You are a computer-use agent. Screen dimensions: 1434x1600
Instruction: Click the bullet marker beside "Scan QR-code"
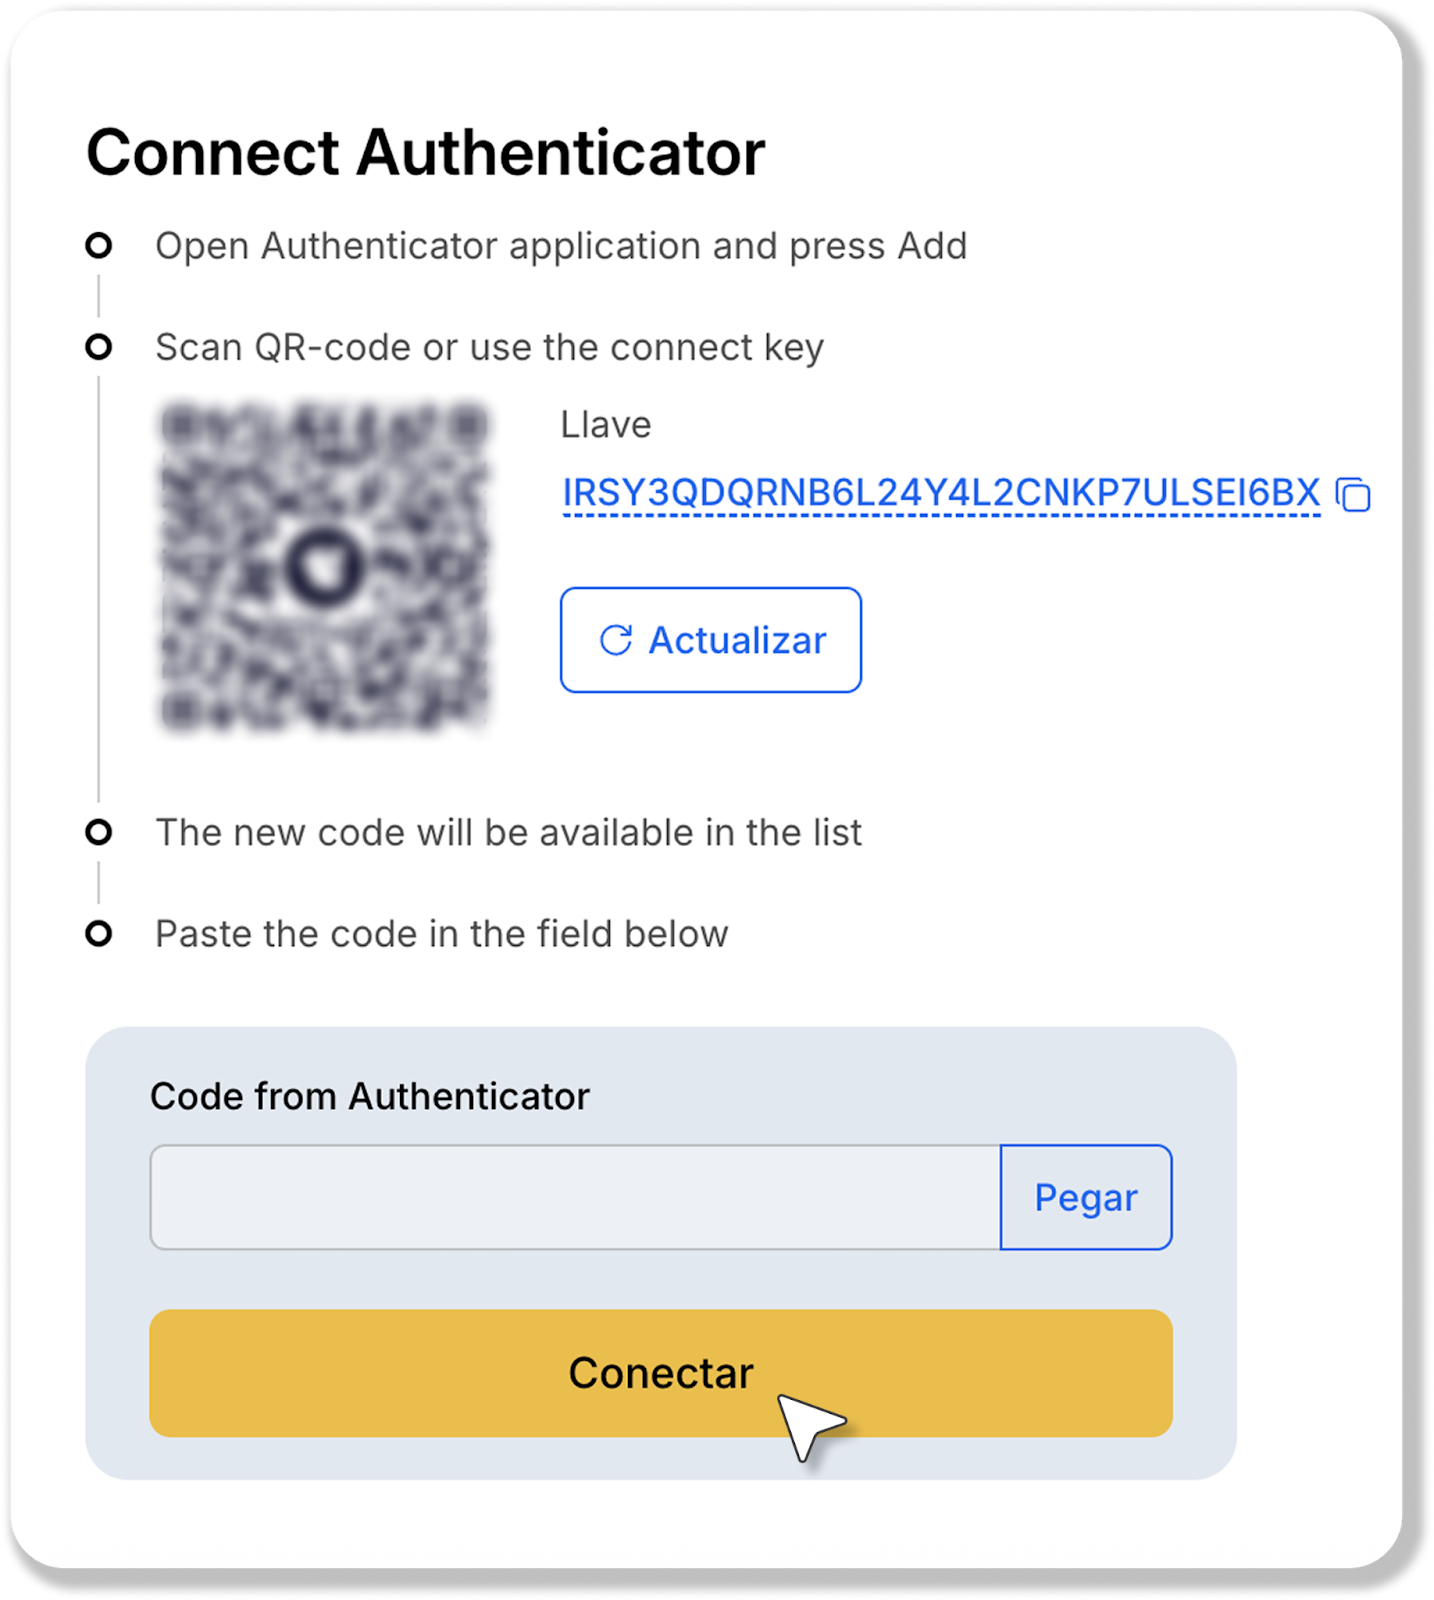[98, 347]
